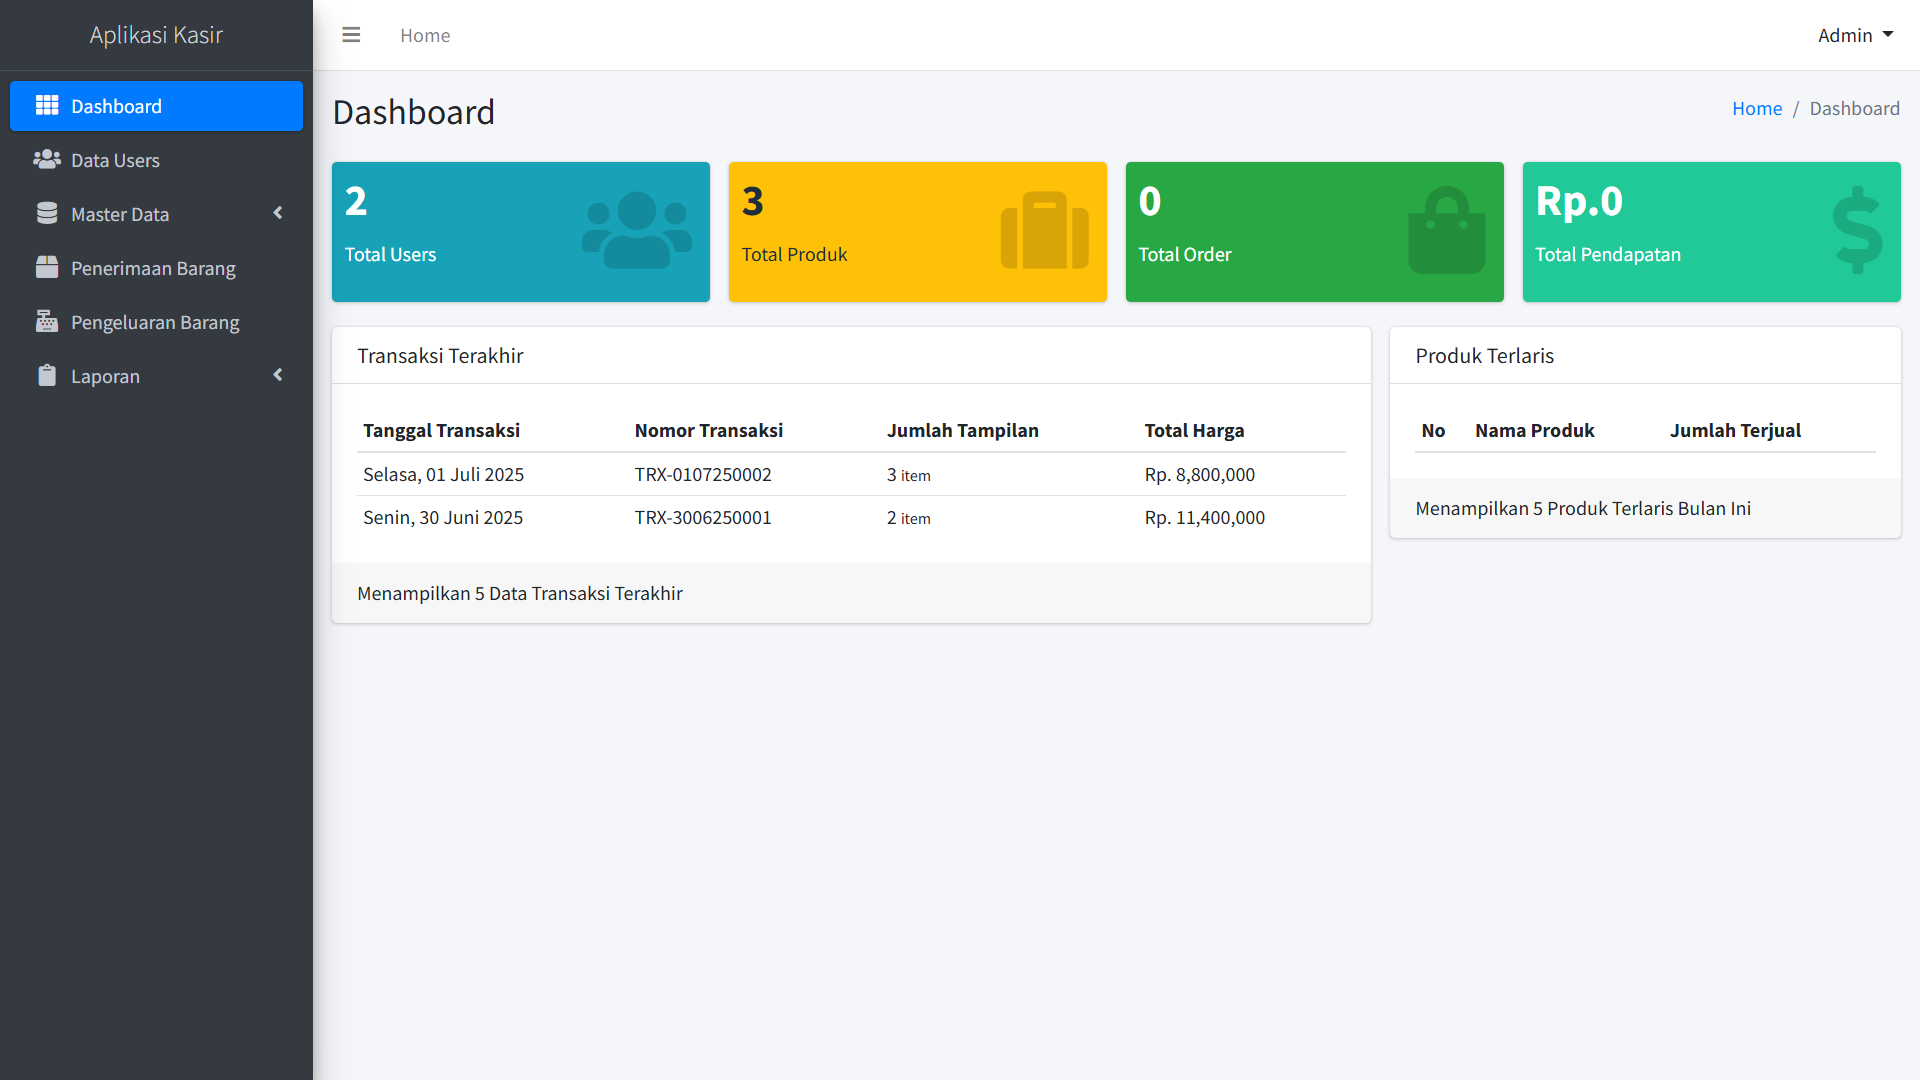Click the Home link in top navbar

click(x=425, y=35)
